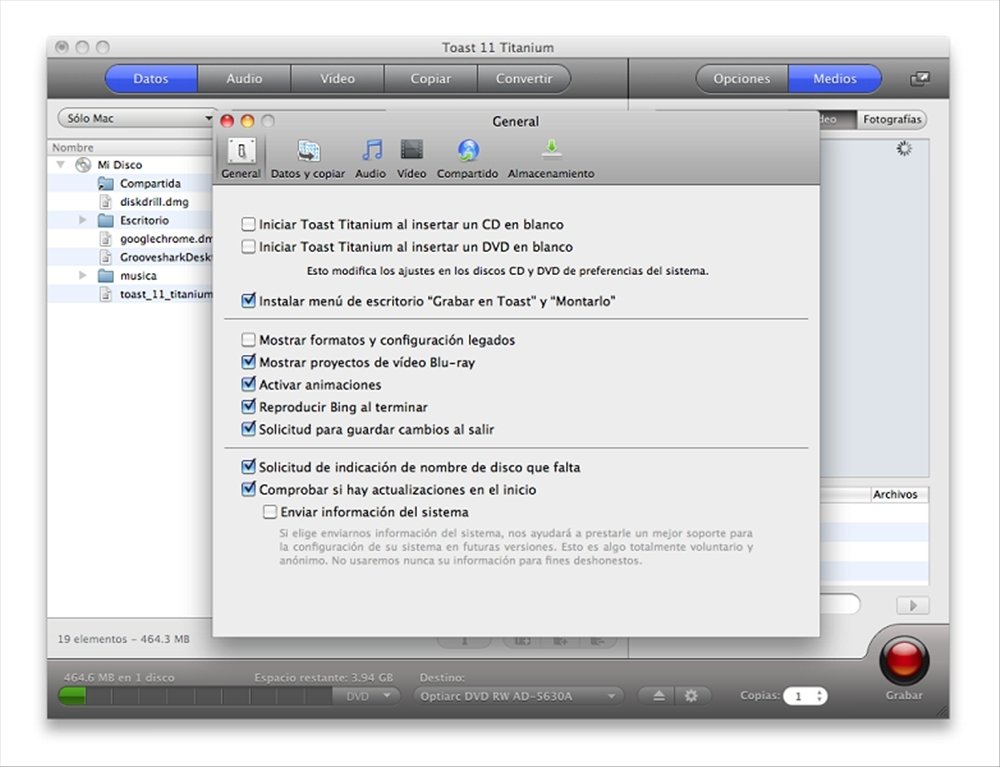Enable Mostrar formatos y configuración legados

point(249,340)
